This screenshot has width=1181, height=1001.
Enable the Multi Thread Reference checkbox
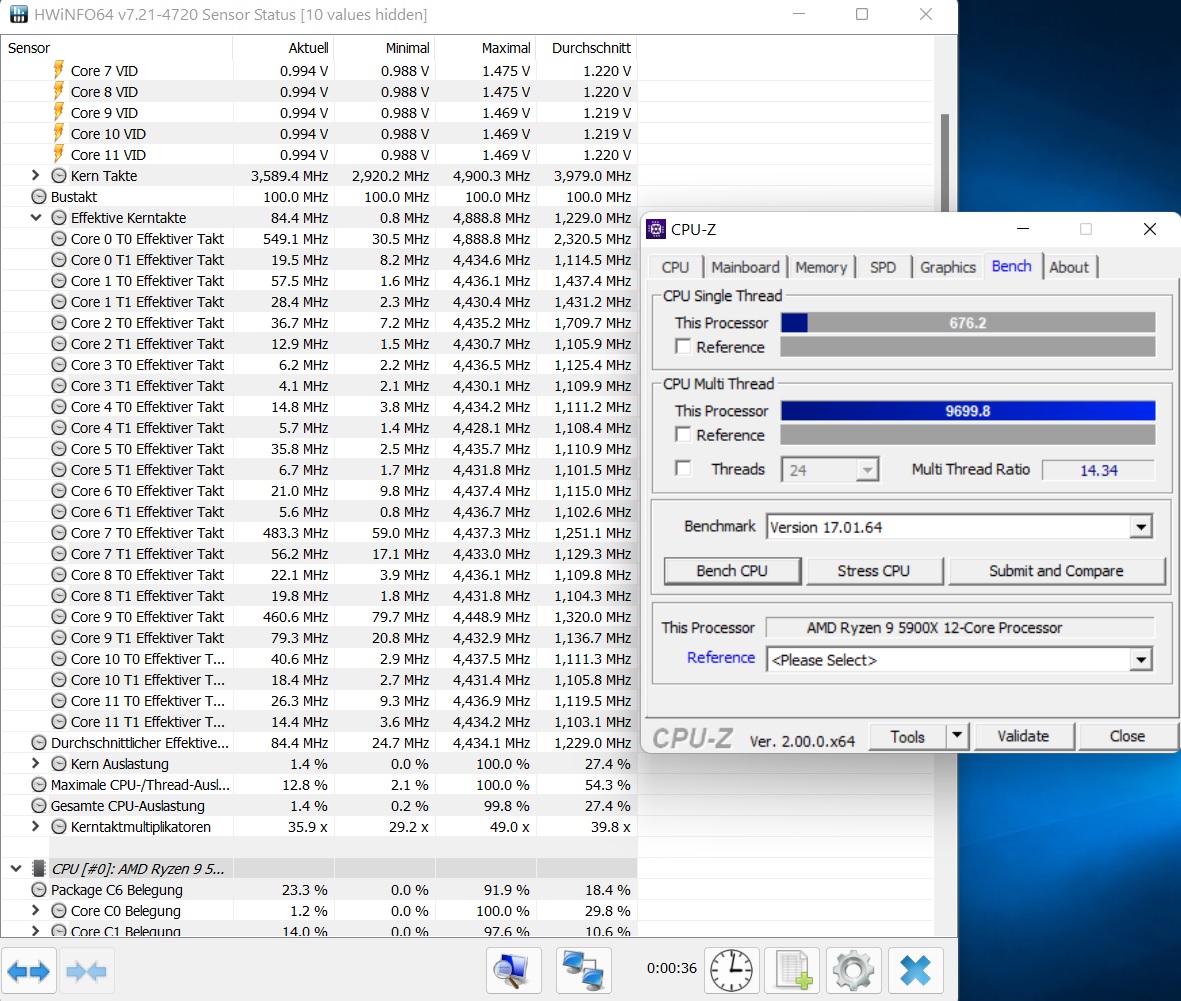pos(683,435)
